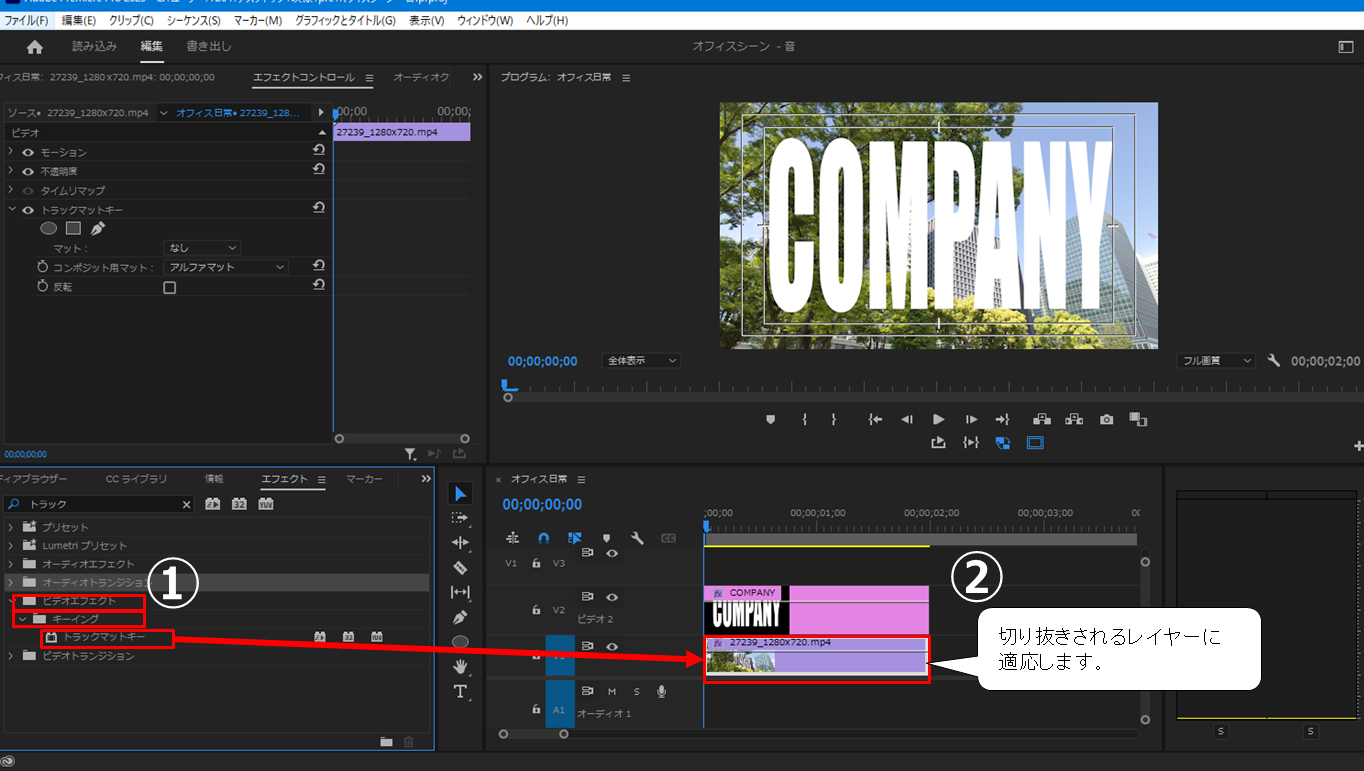The width and height of the screenshot is (1364, 771).
Task: Click the Home icon
Action: click(35, 47)
